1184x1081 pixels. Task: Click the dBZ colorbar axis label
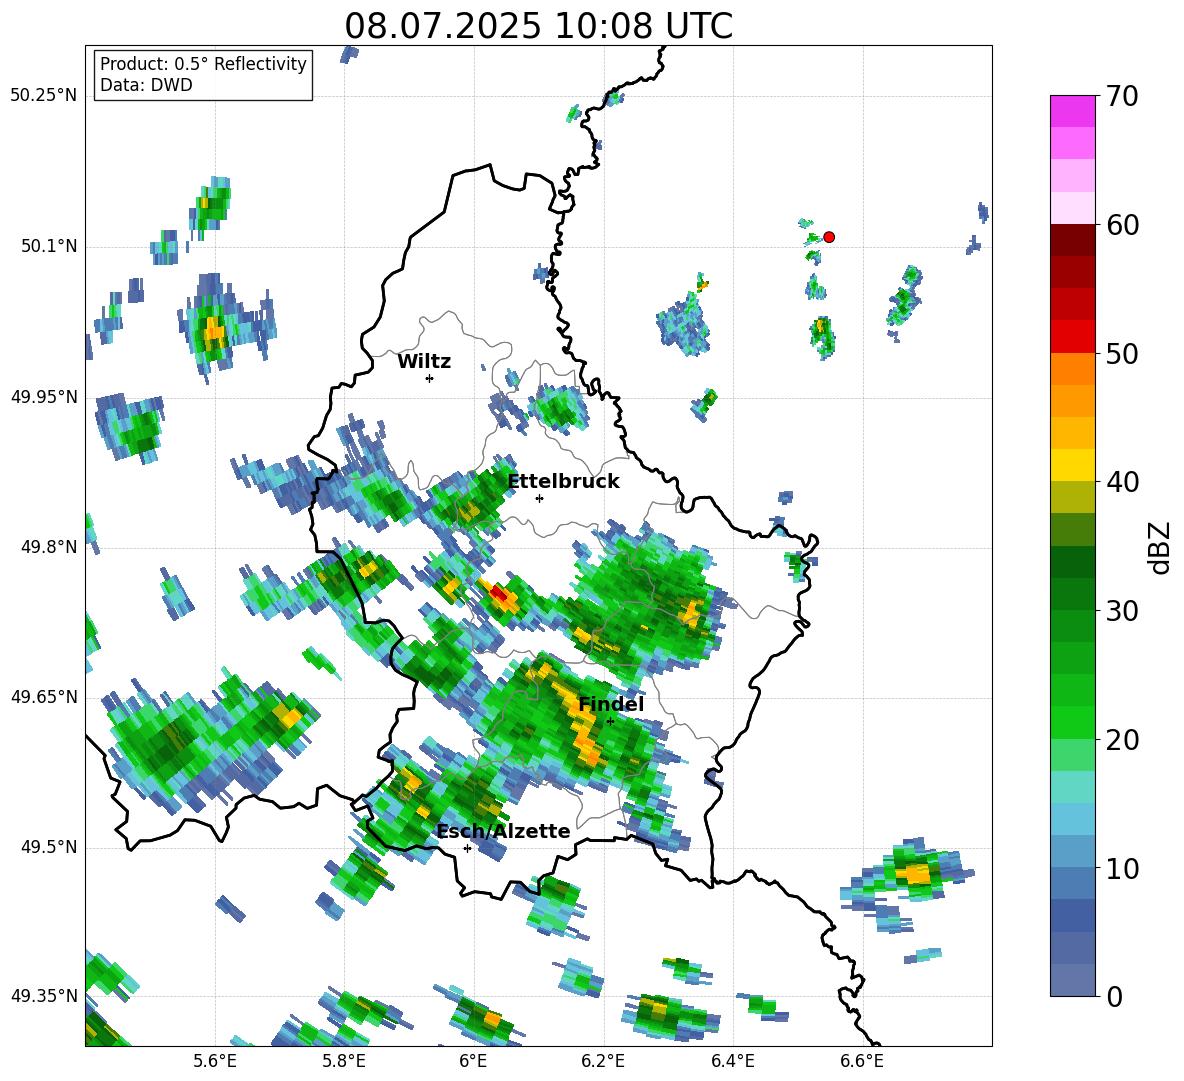point(1158,547)
